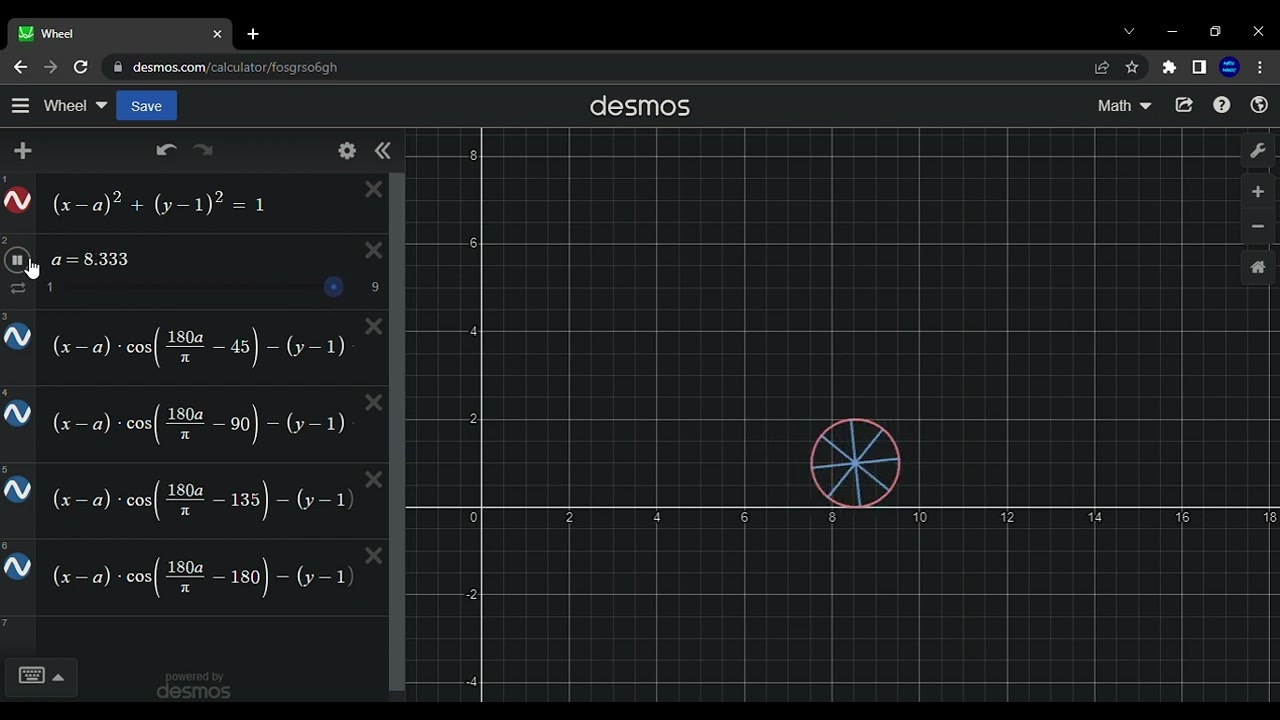Viewport: 1280px width, 720px height.
Task: Click the empty expression row 7
Action: point(212,634)
